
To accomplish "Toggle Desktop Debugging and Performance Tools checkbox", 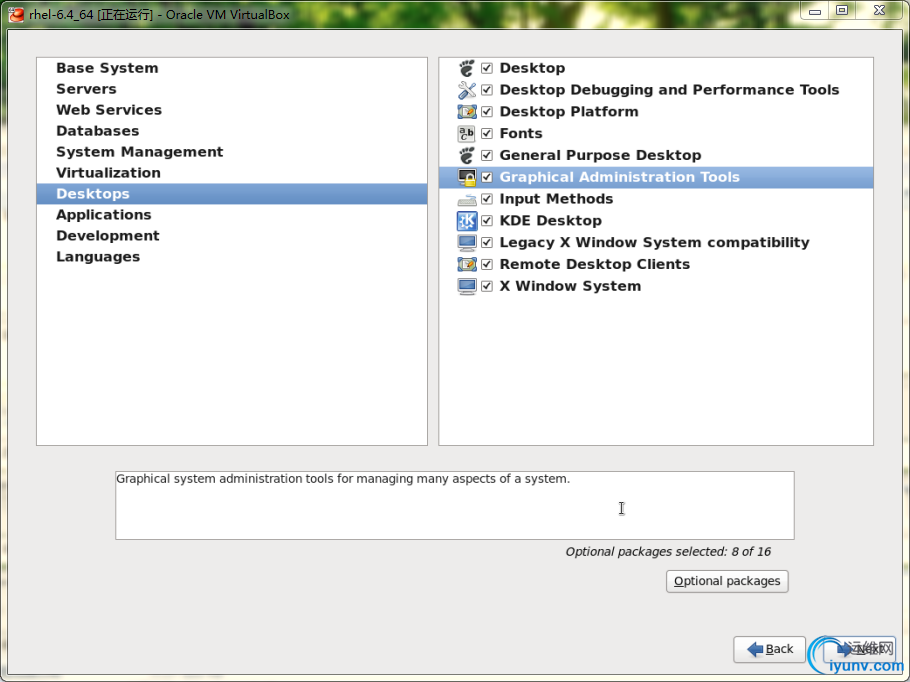I will tap(487, 90).
